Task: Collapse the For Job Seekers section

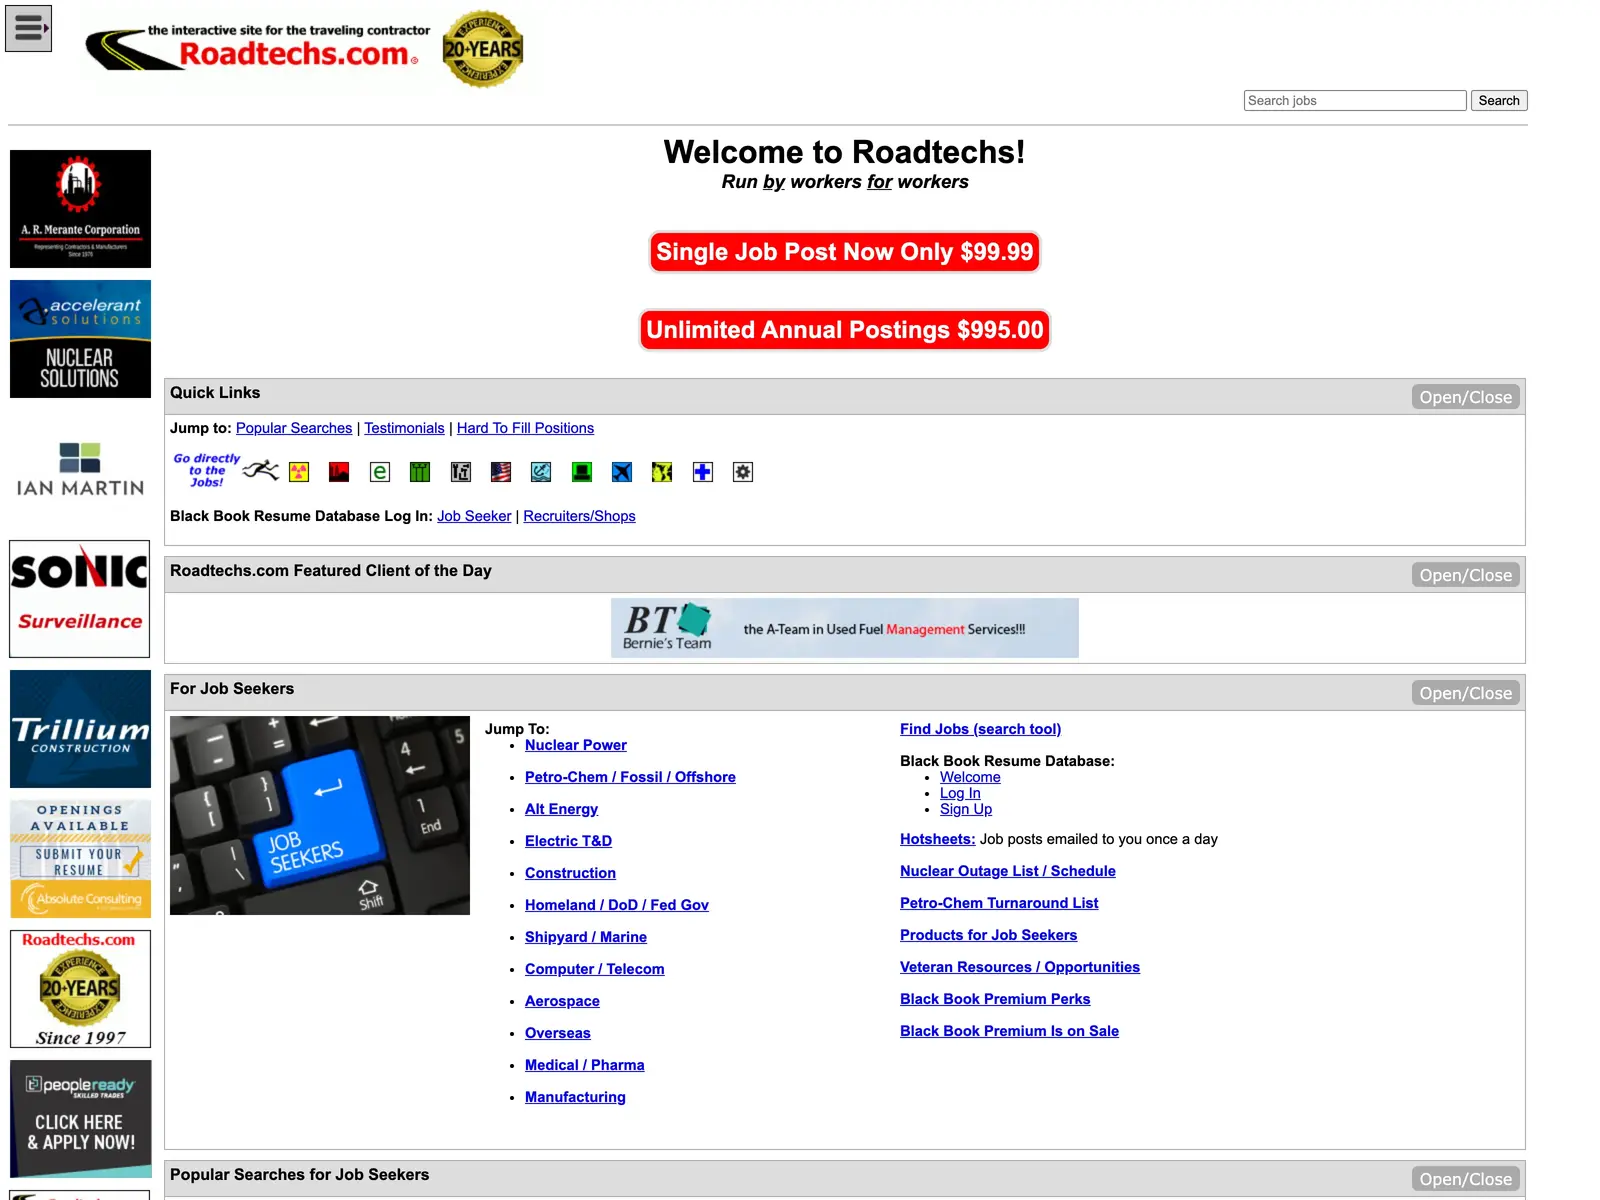Action: [1466, 693]
